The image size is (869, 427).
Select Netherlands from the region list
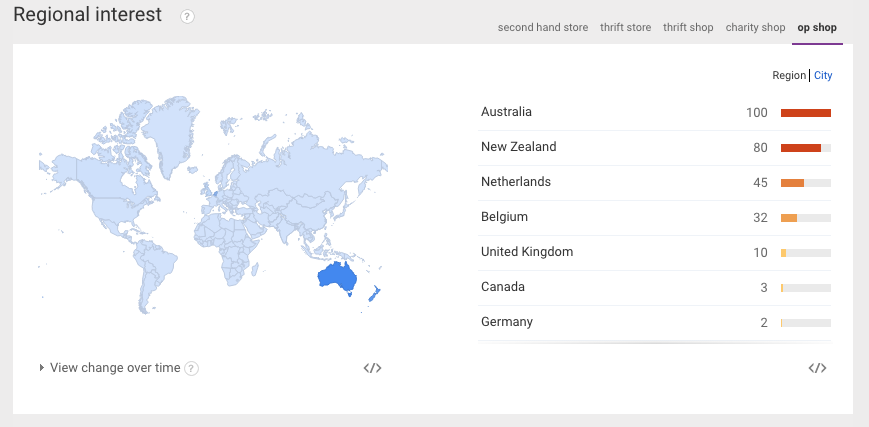tap(515, 182)
